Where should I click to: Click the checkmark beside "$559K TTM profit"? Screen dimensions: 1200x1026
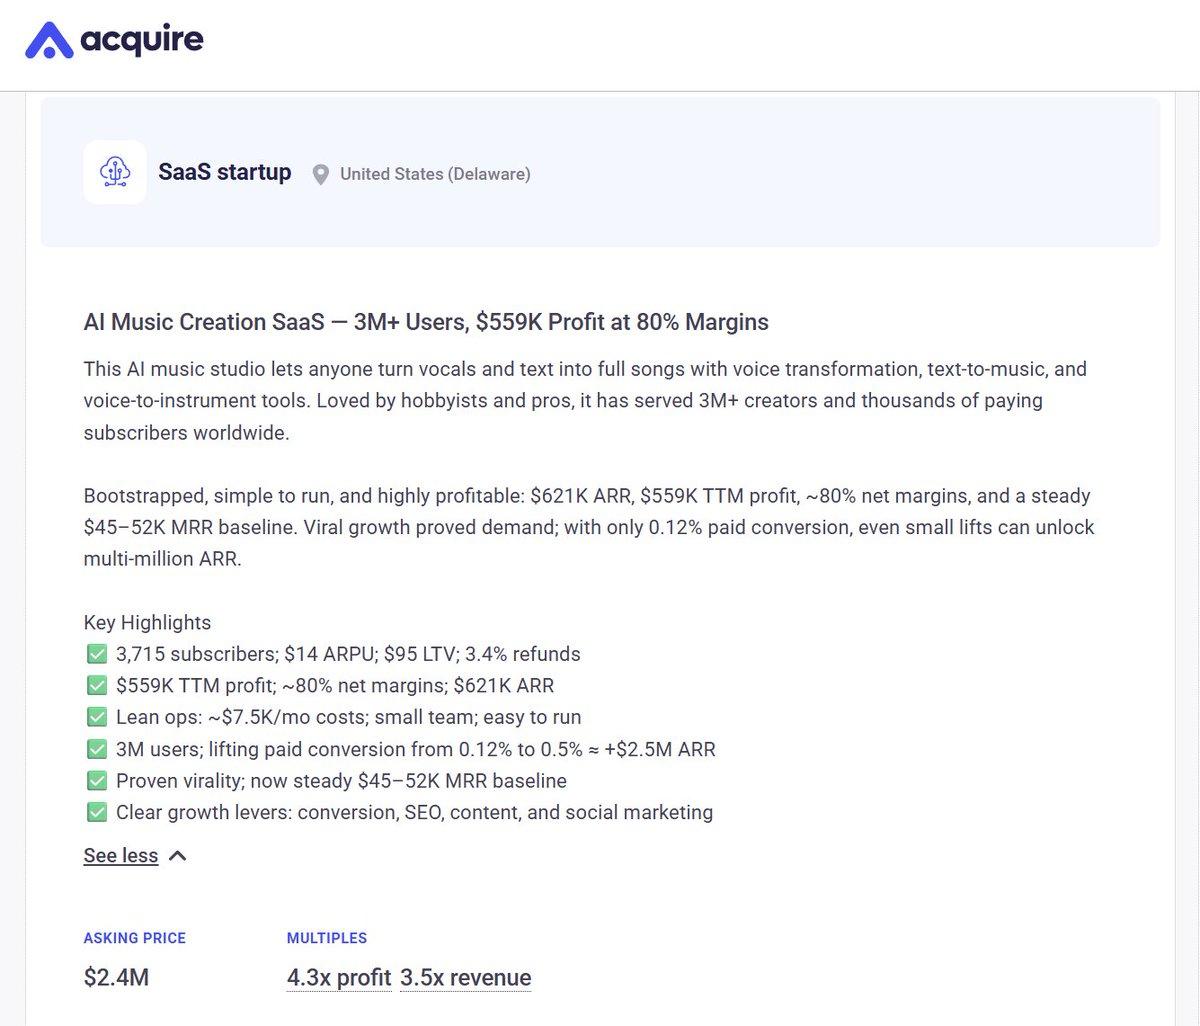tap(96, 685)
